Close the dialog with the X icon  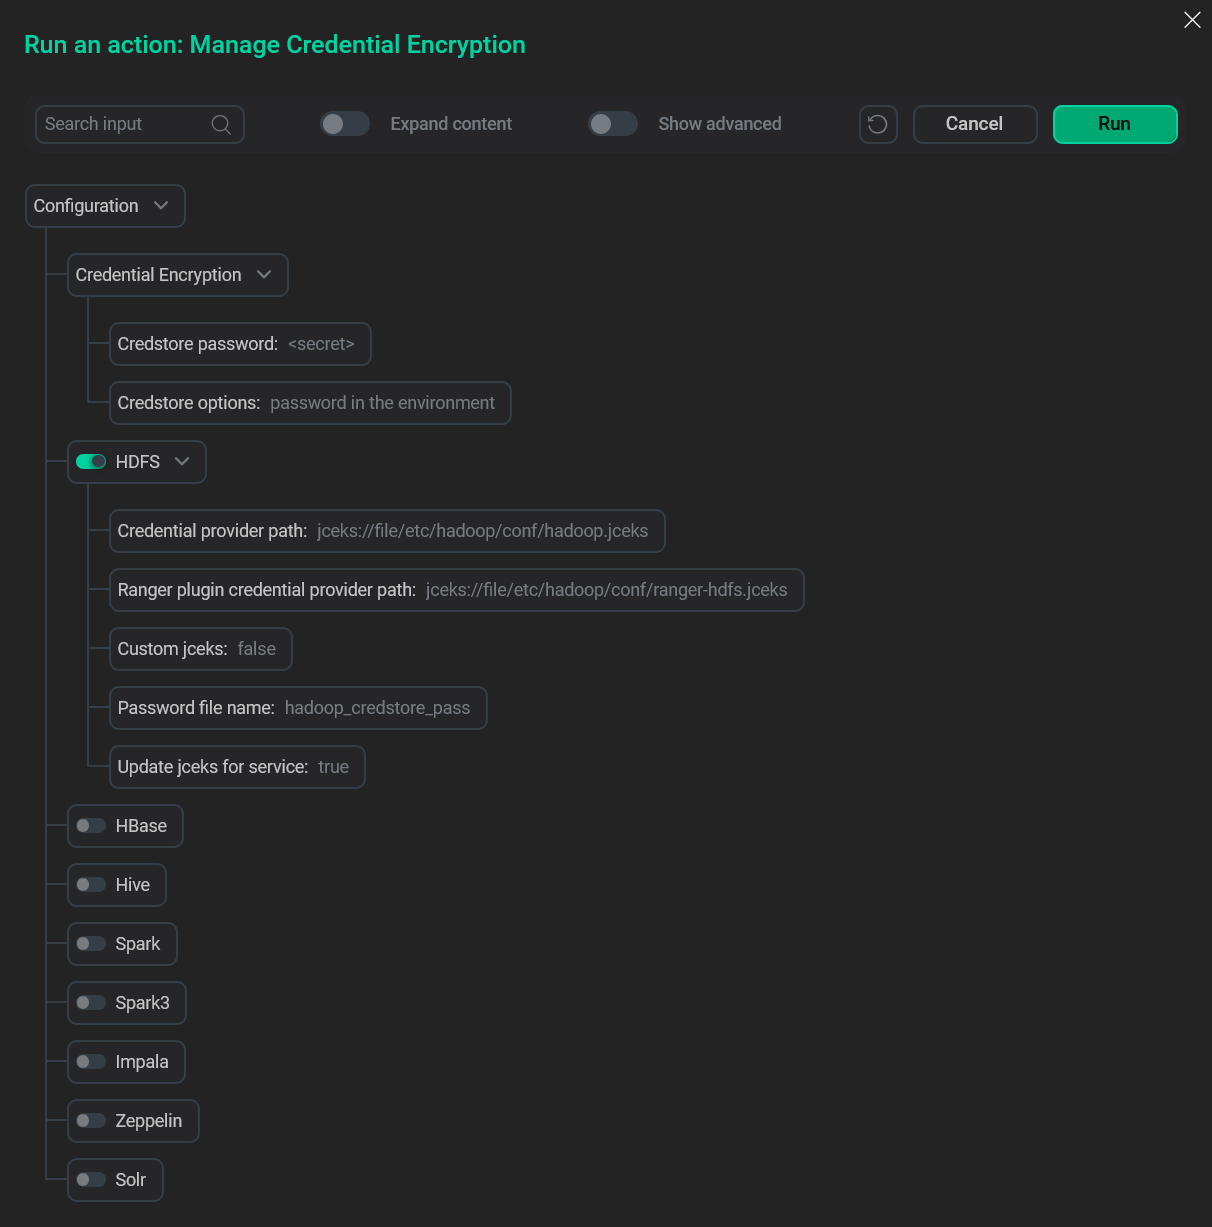tap(1192, 20)
